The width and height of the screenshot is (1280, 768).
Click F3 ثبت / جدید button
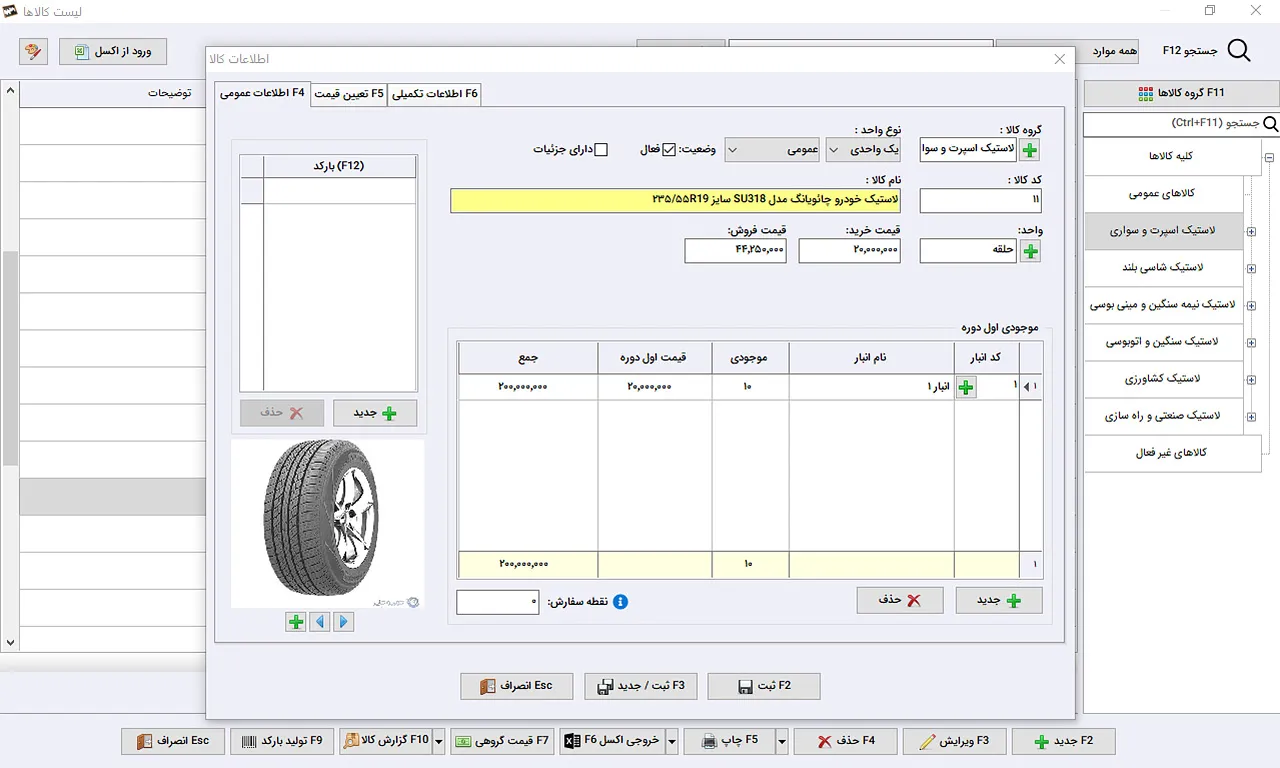(x=640, y=686)
